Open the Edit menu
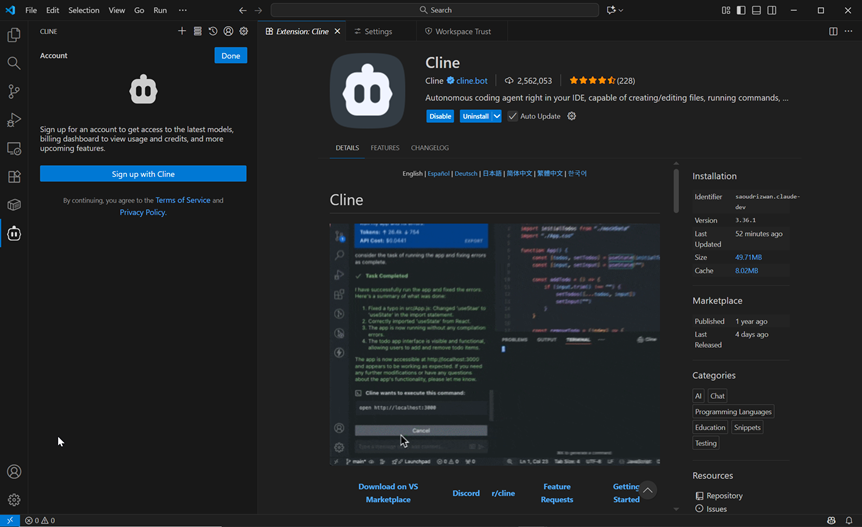 [x=52, y=10]
